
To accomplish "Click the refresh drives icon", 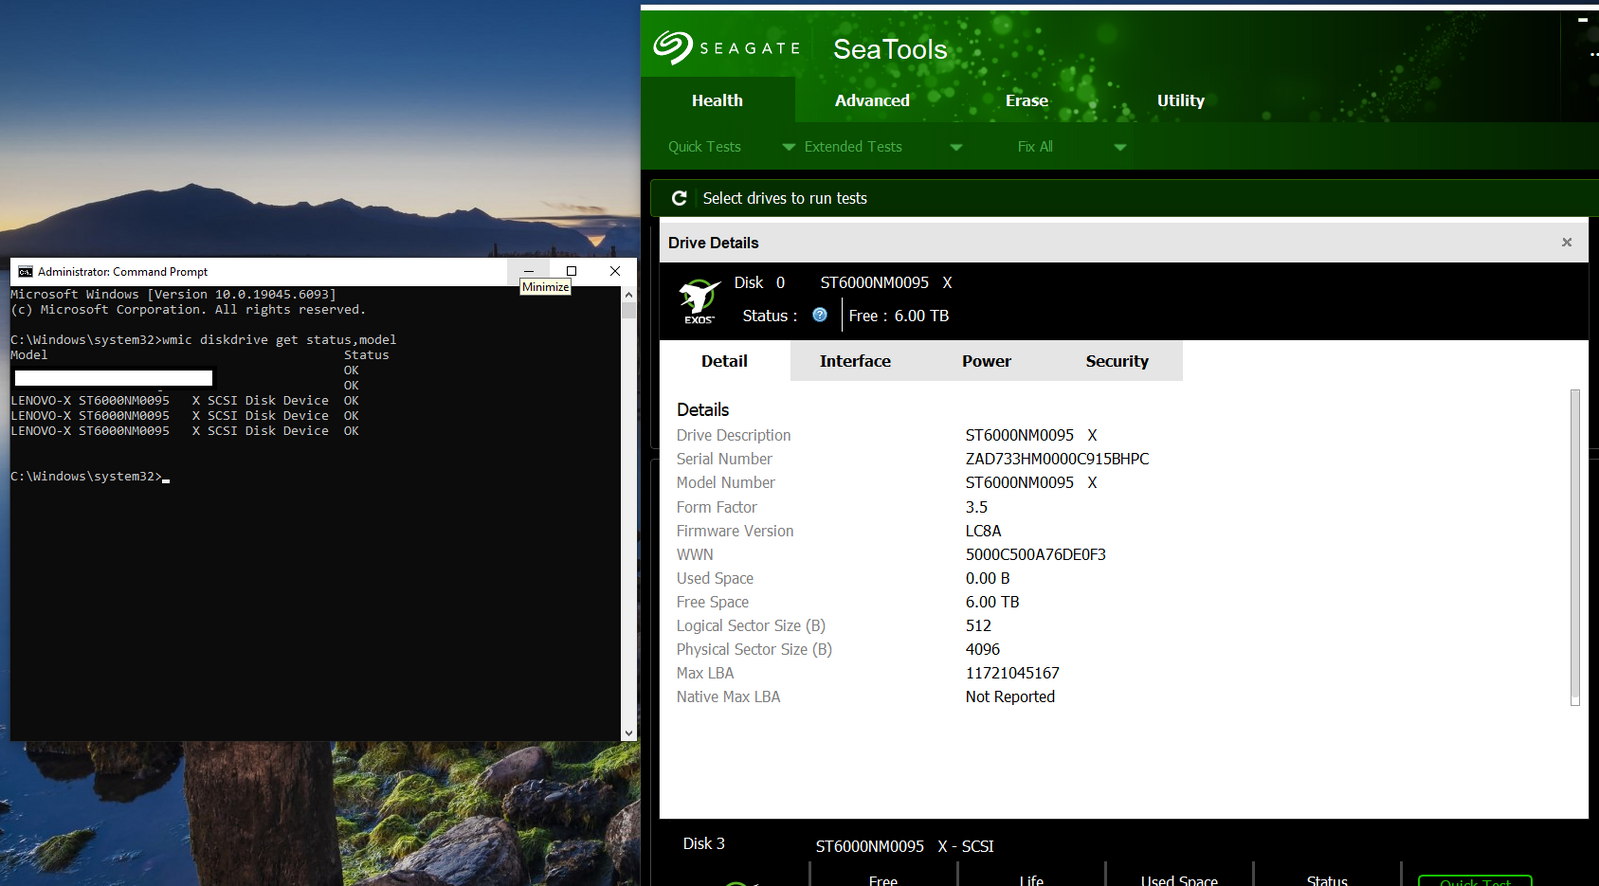I will (679, 198).
